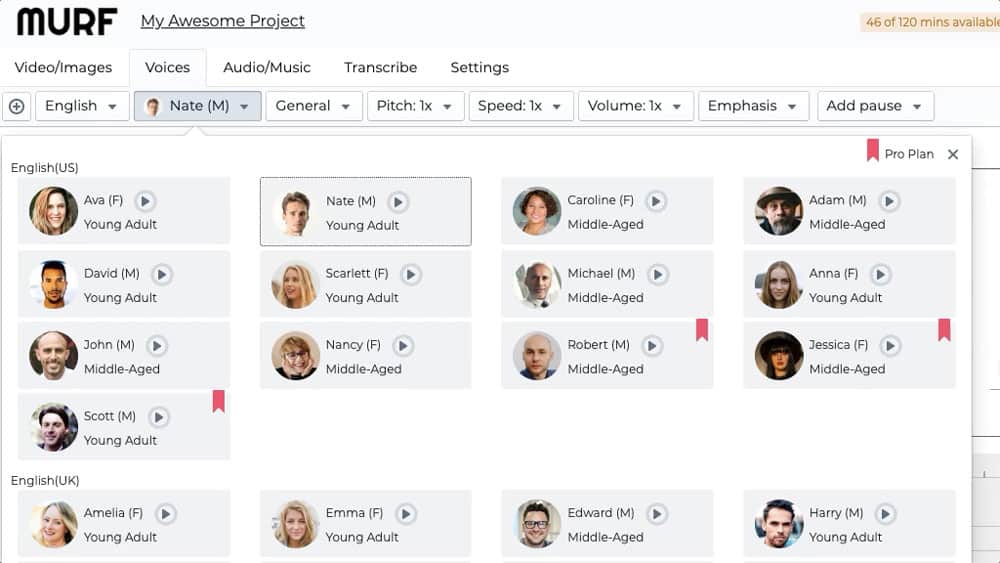Viewport: 1000px width, 563px height.
Task: Expand the Pitch 1x dropdown
Action: (x=414, y=106)
